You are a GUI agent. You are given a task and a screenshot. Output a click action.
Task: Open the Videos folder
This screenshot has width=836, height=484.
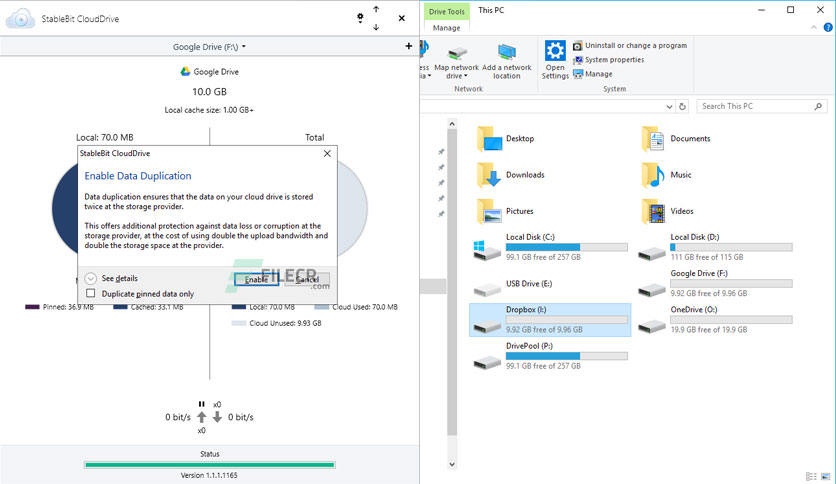click(667, 211)
